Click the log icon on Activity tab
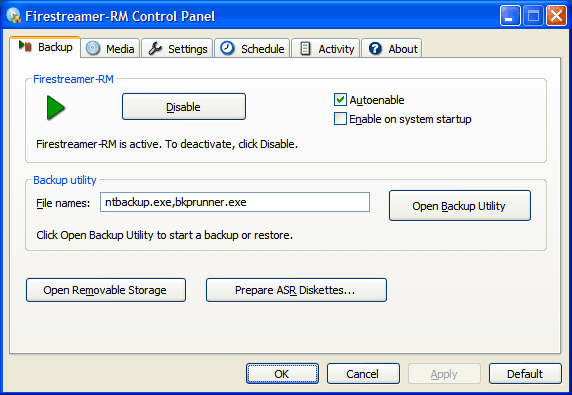Viewport: 572px width, 395px height. [305, 49]
